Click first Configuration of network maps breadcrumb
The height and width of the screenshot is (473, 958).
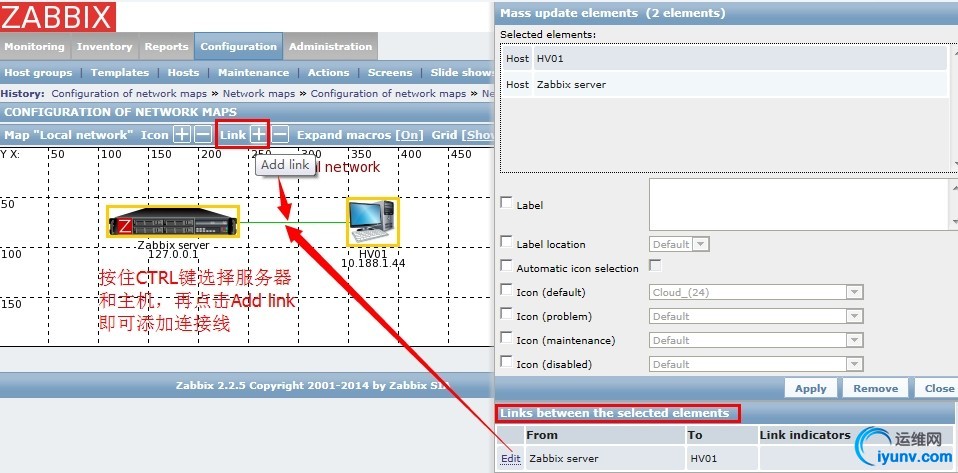click(130, 94)
